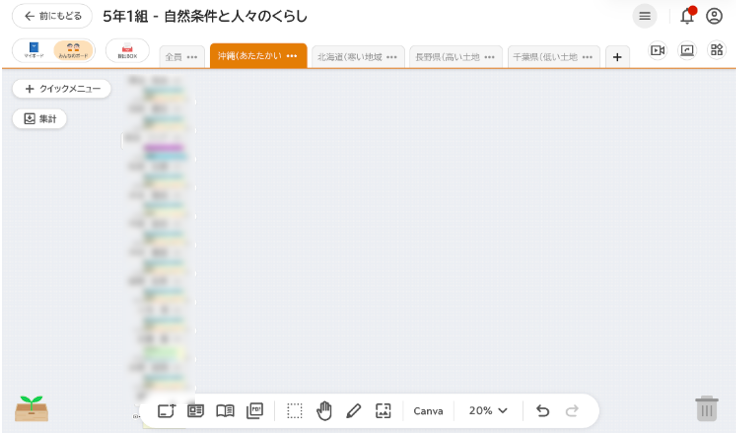736x433 pixels.
Task: Switch to みんなのボード mode
Action: click(73, 51)
